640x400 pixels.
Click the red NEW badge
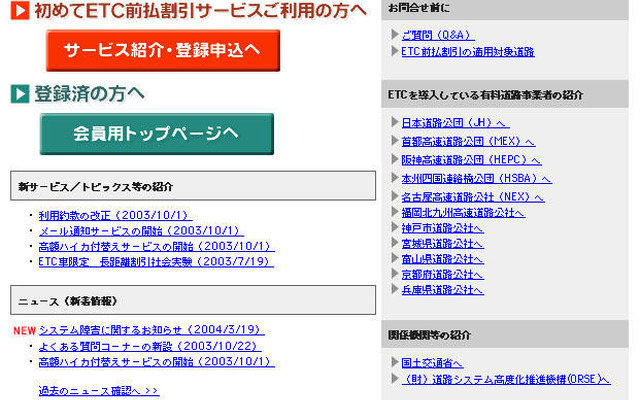[x=24, y=331]
